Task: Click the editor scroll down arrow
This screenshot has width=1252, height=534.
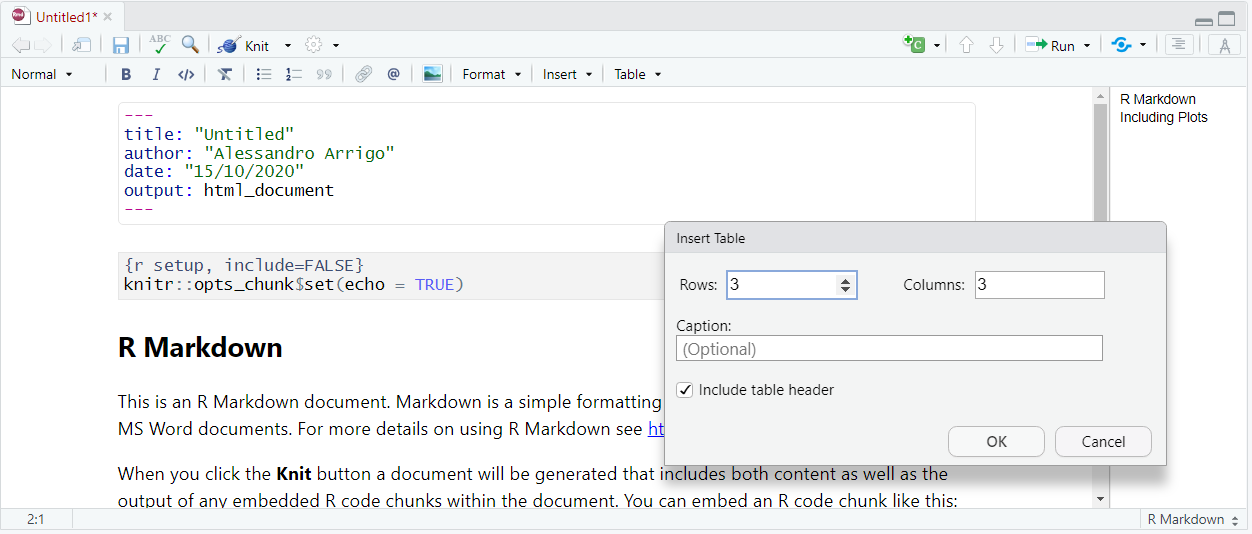Action: point(1100,499)
